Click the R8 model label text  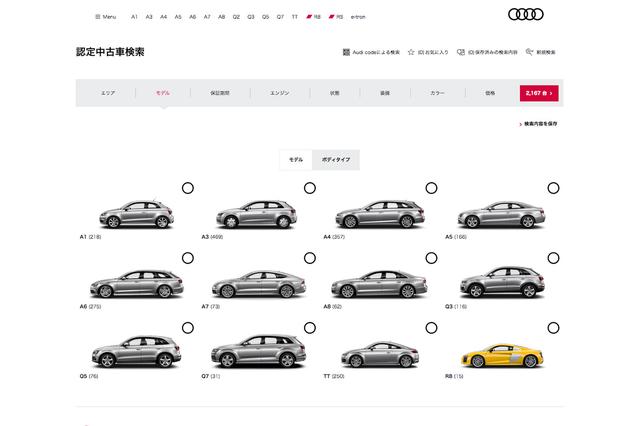(x=454, y=376)
